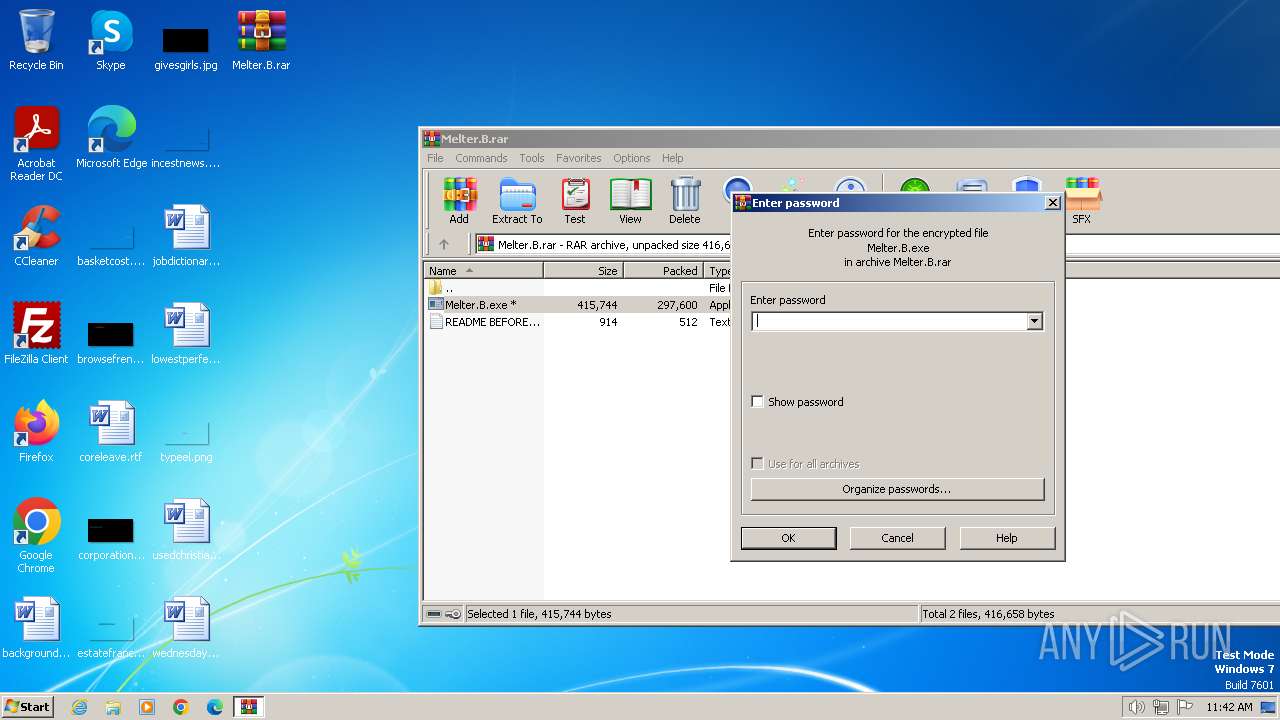Image resolution: width=1280 pixels, height=720 pixels.
Task: Select the parent folder '..' row
Action: pyautogui.click(x=579, y=288)
